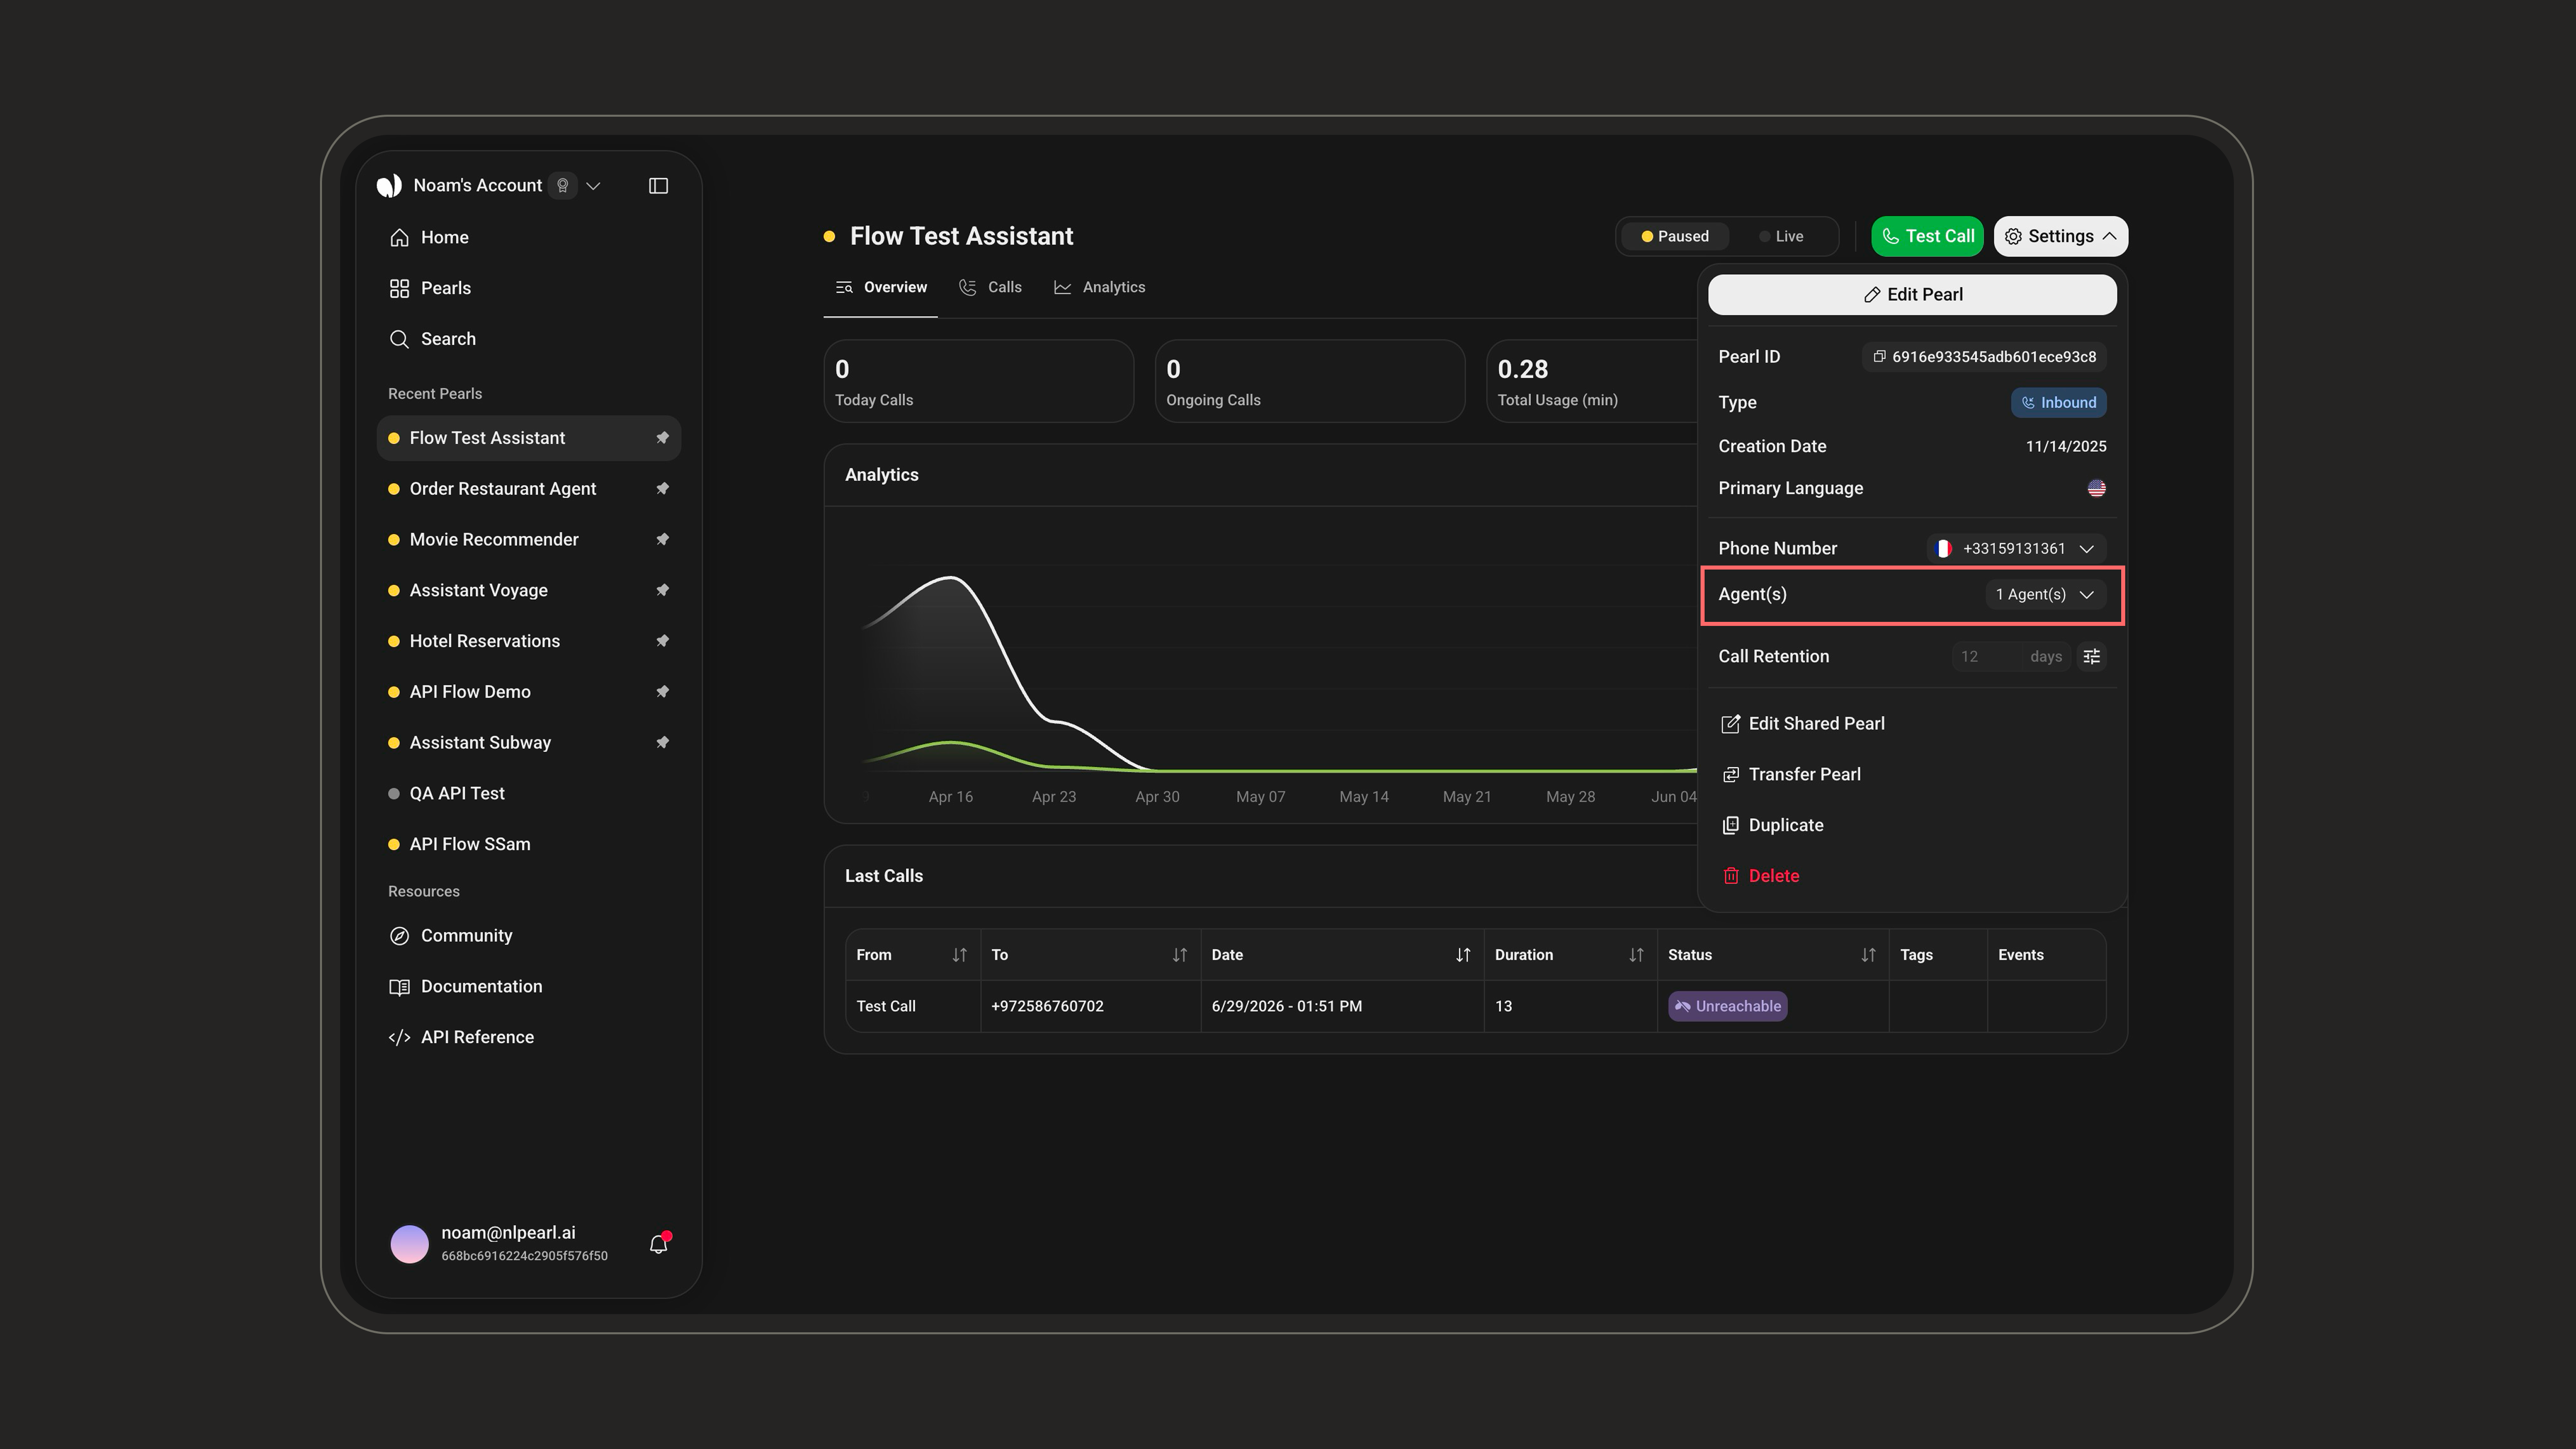Image resolution: width=2576 pixels, height=1449 pixels.
Task: Click the Edit Pearl button
Action: coord(1912,295)
